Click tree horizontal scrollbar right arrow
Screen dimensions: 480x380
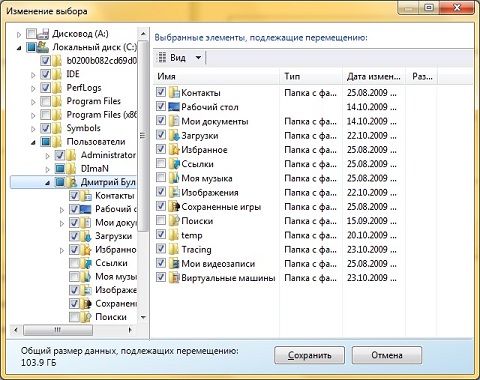130,330
